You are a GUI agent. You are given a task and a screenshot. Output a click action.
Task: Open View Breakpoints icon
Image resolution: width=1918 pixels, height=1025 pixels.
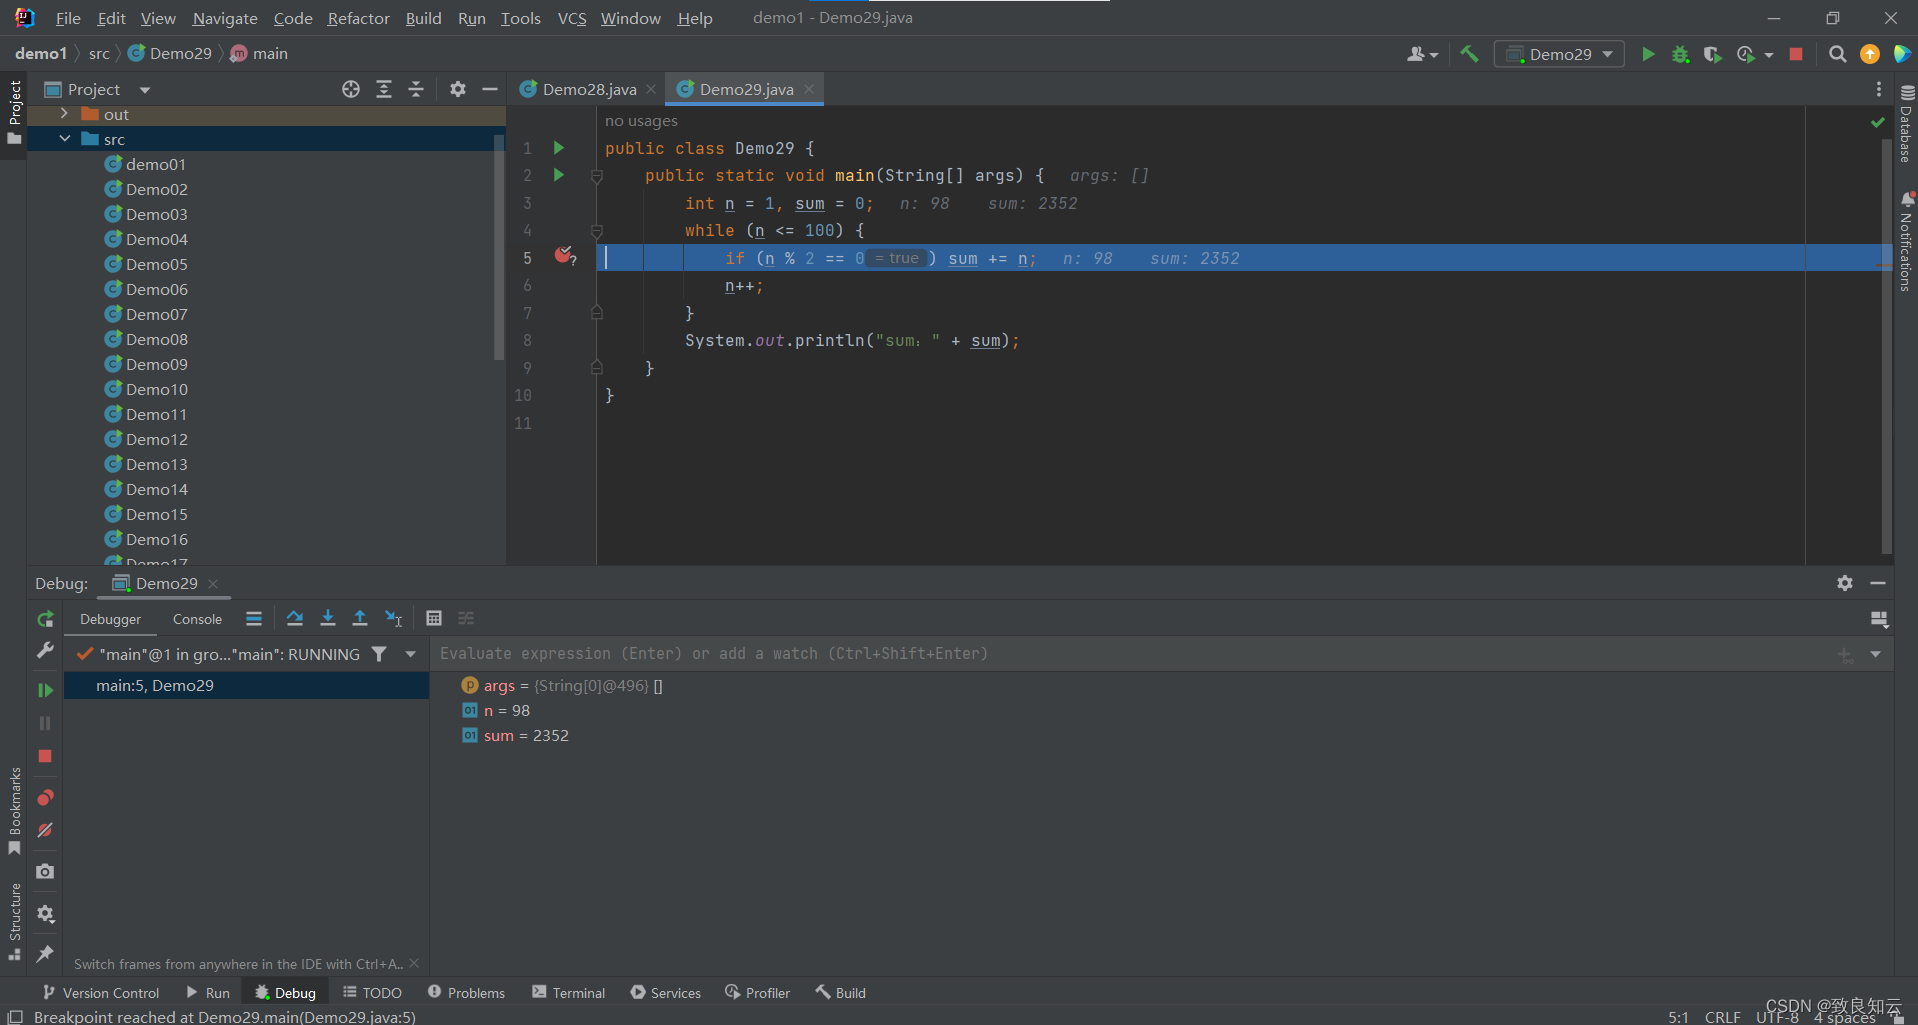(x=45, y=797)
